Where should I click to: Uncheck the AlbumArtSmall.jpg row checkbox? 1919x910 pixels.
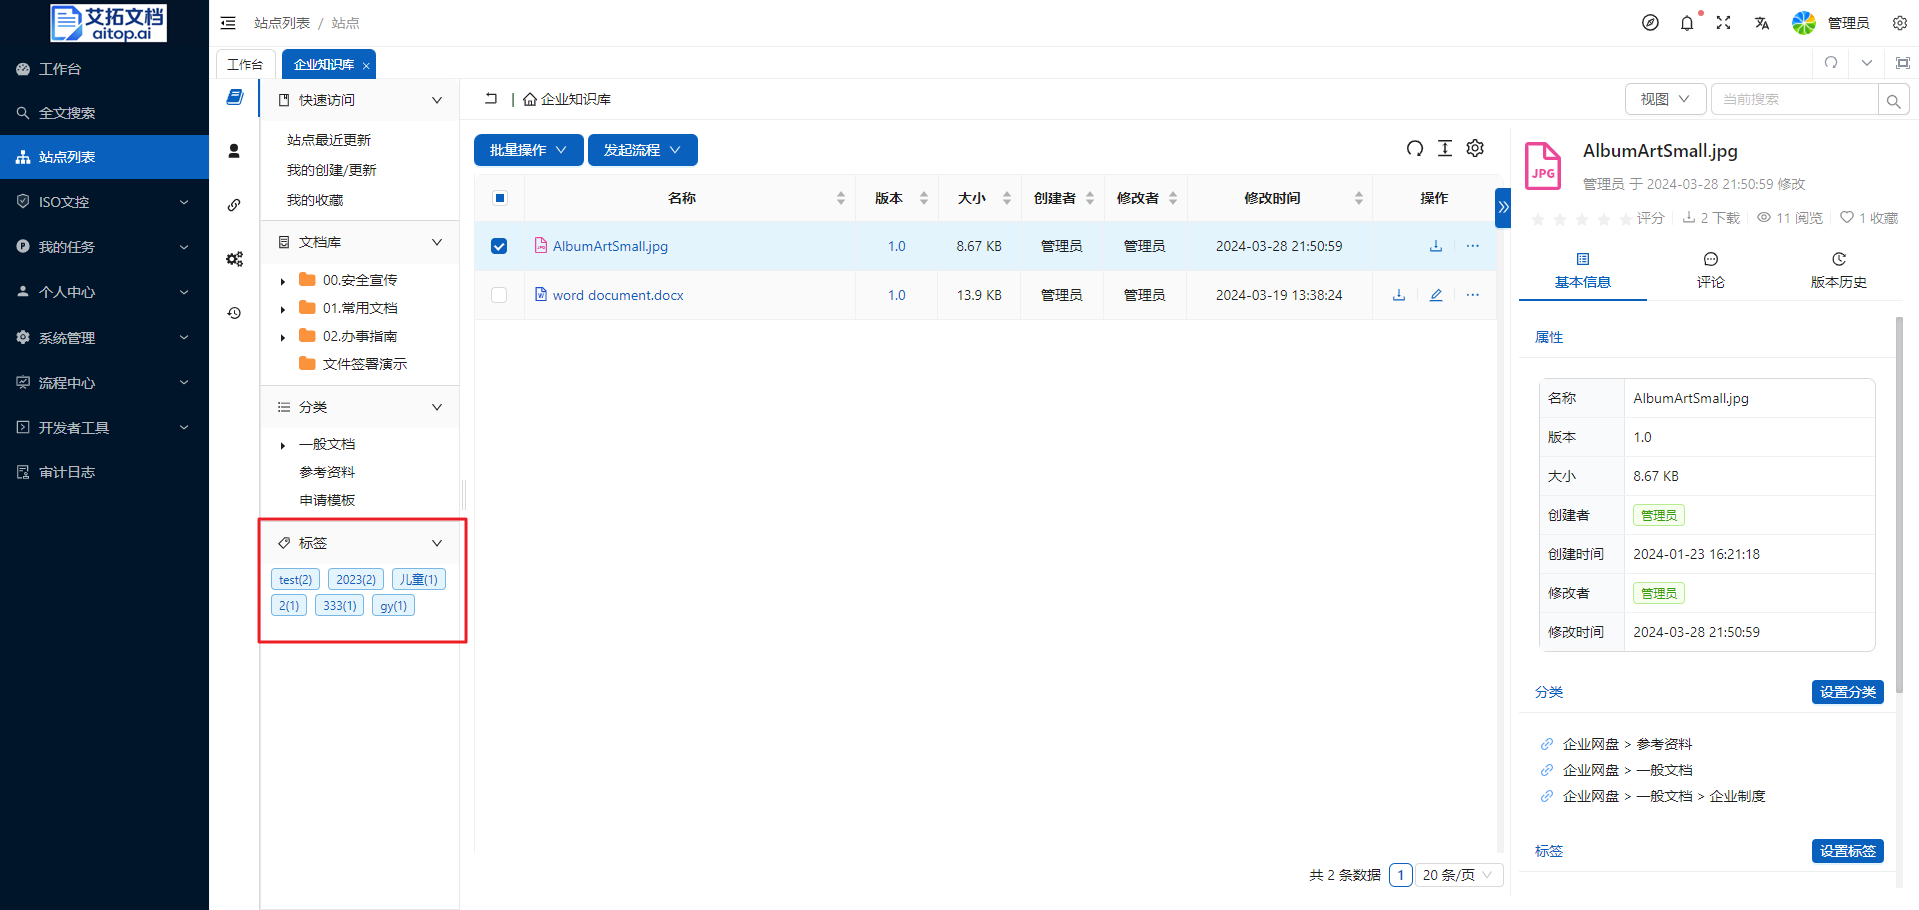[x=499, y=246]
